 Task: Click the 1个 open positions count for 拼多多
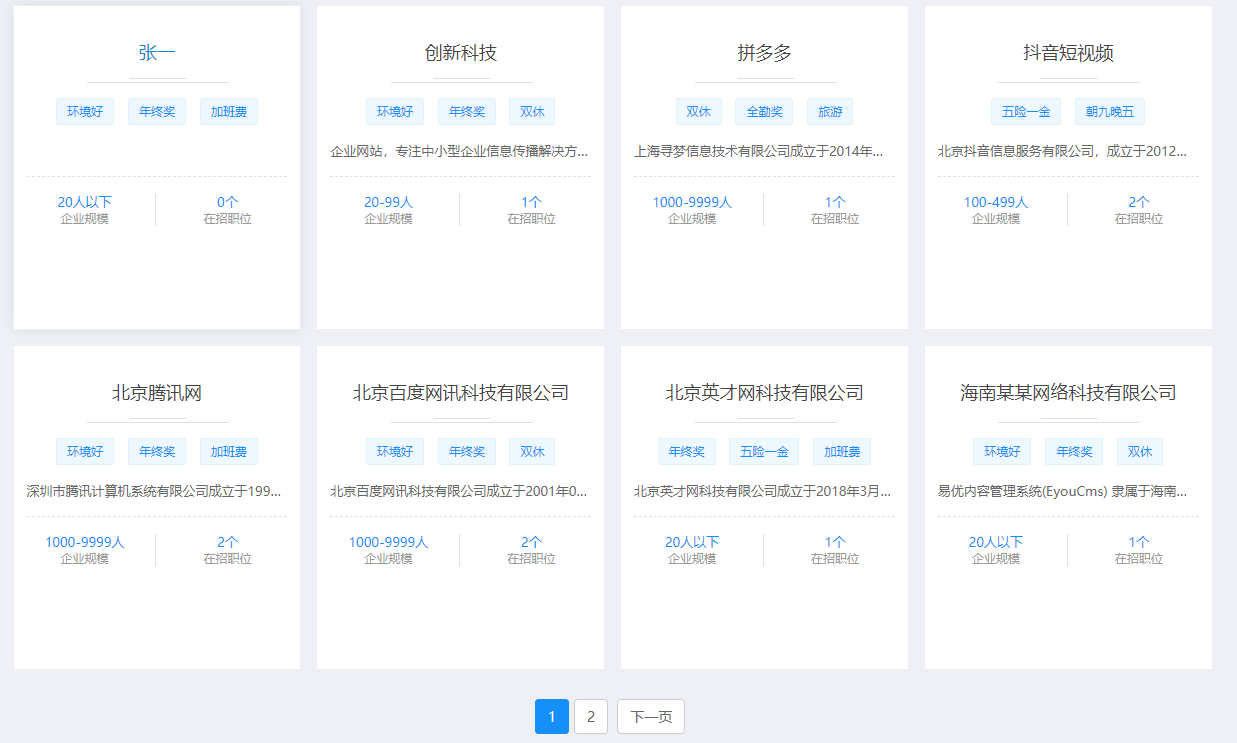point(836,202)
